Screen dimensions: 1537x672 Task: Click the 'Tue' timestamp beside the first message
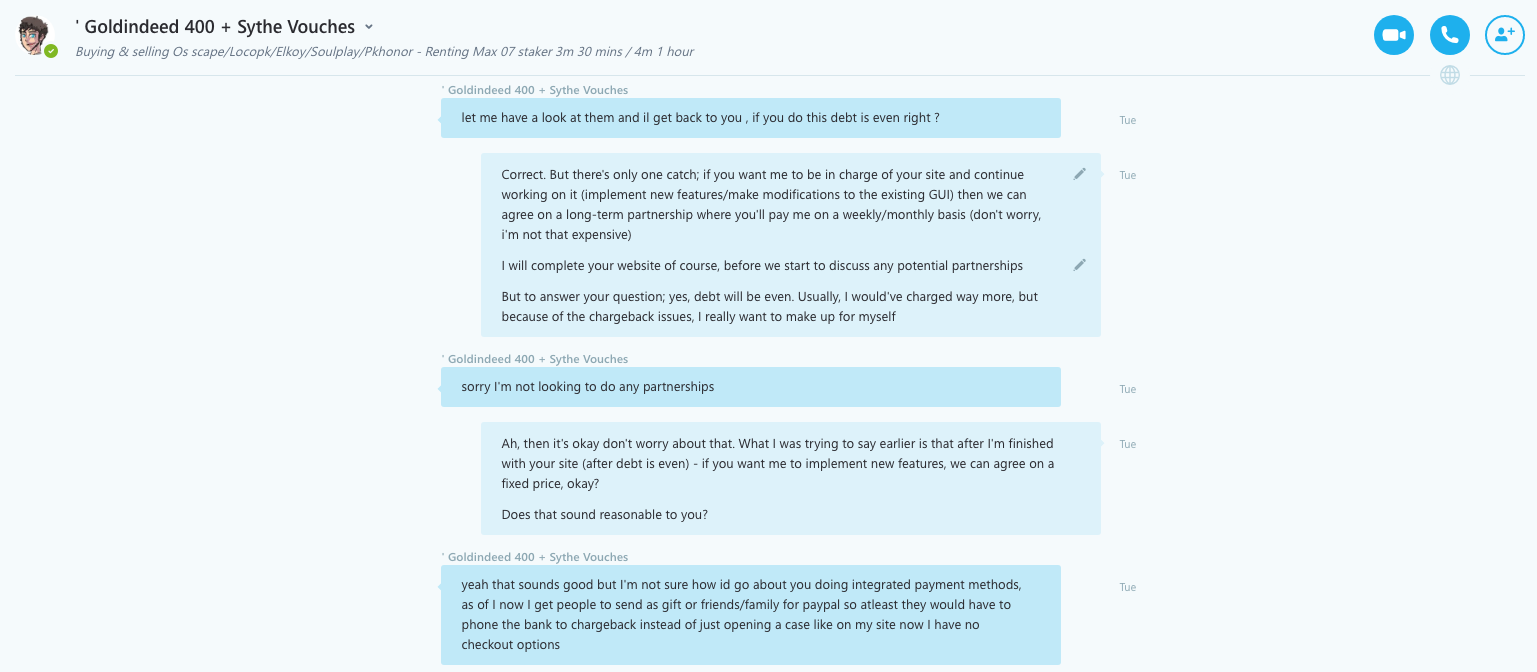point(1127,120)
